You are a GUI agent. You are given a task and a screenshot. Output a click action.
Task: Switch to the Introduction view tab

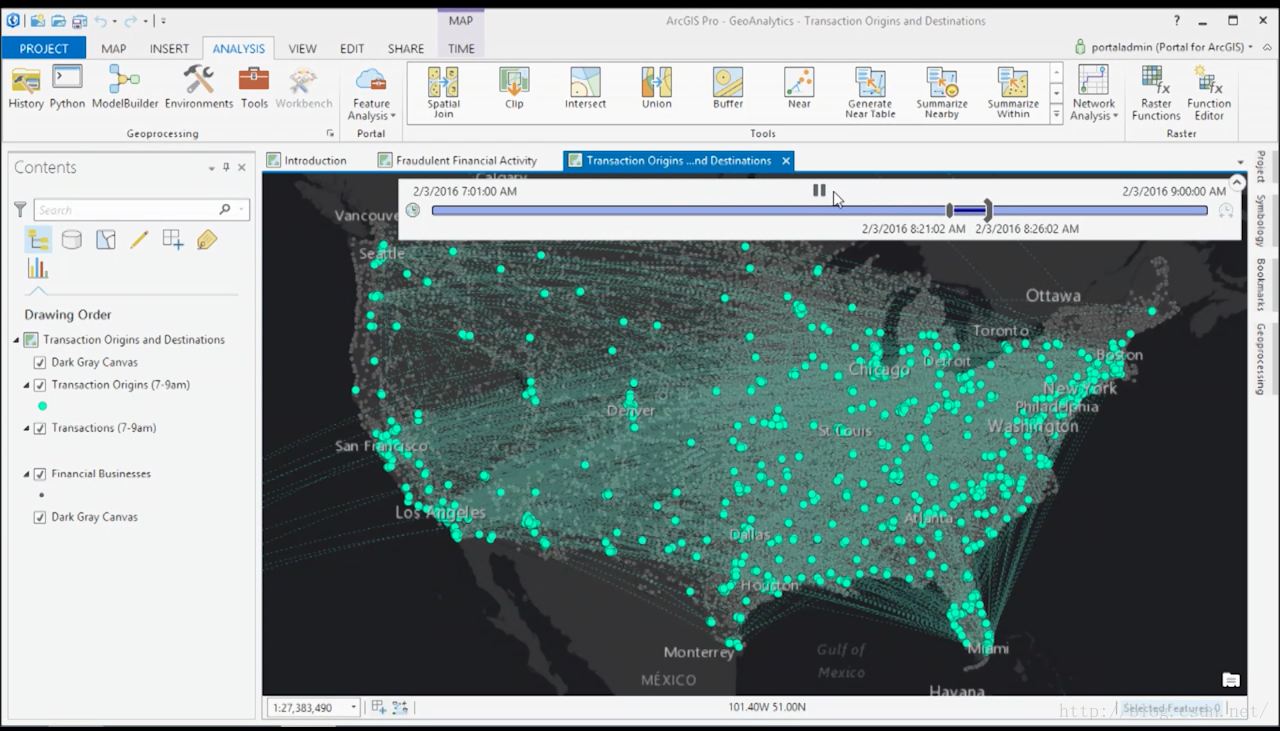(x=307, y=160)
